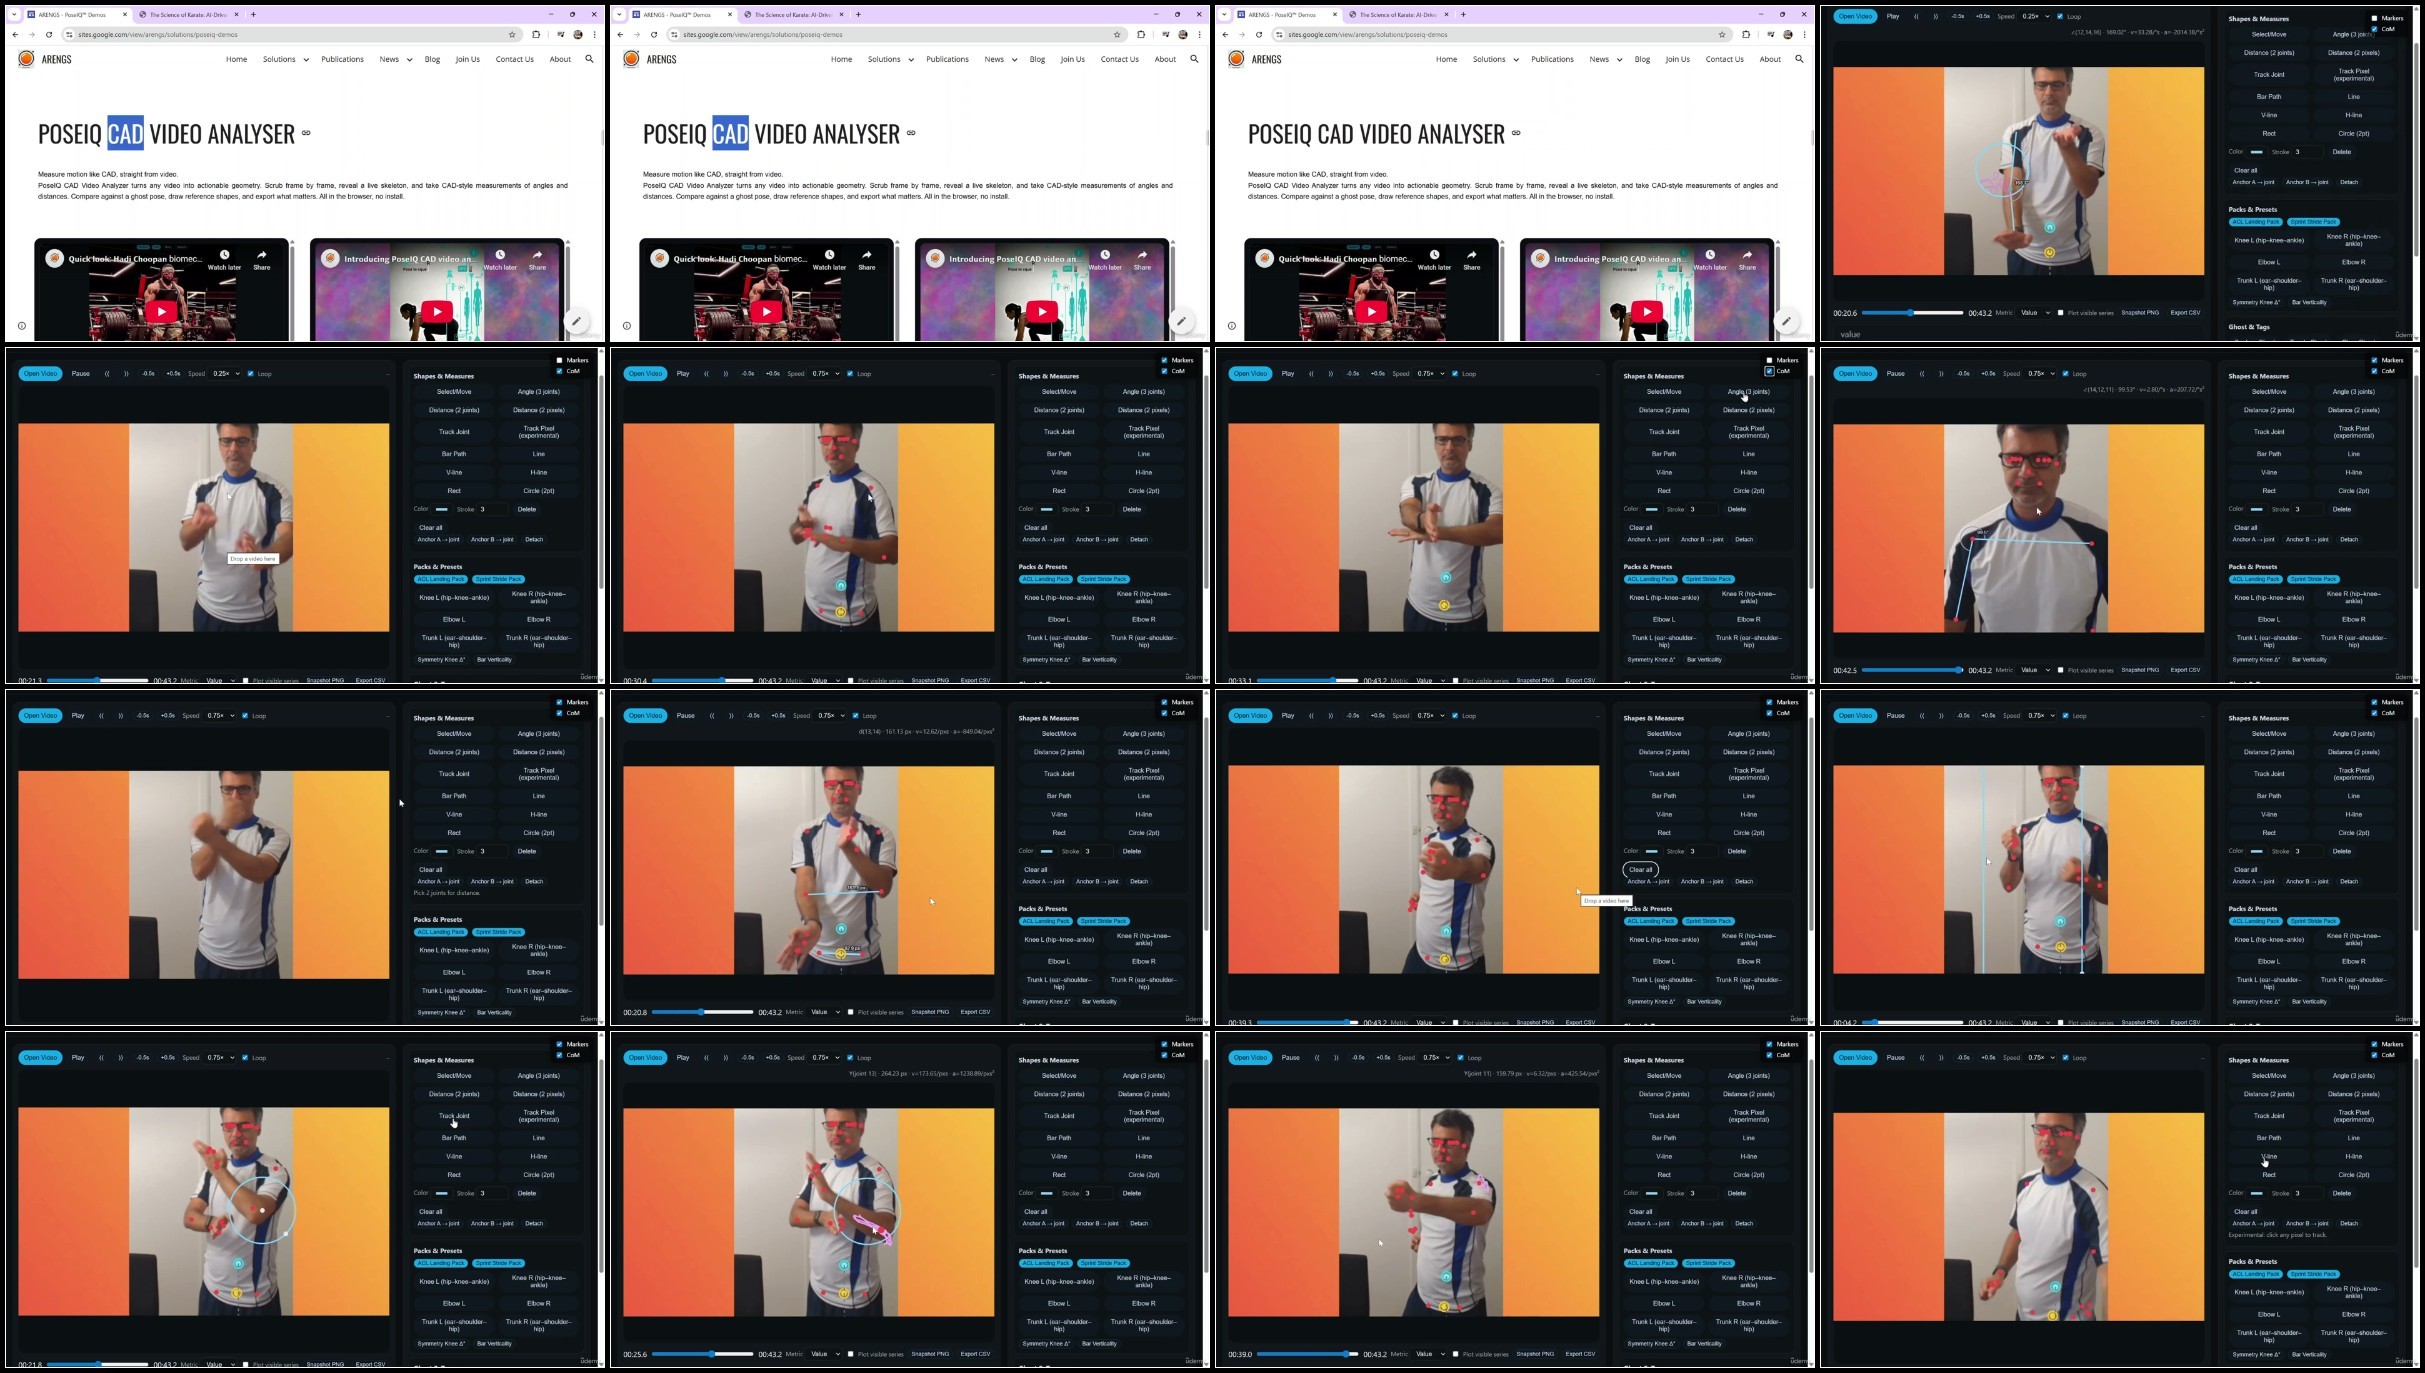Open Metric Value dropdown in 00:42.5 player
The image size is (2425, 1373).
click(x=2035, y=670)
